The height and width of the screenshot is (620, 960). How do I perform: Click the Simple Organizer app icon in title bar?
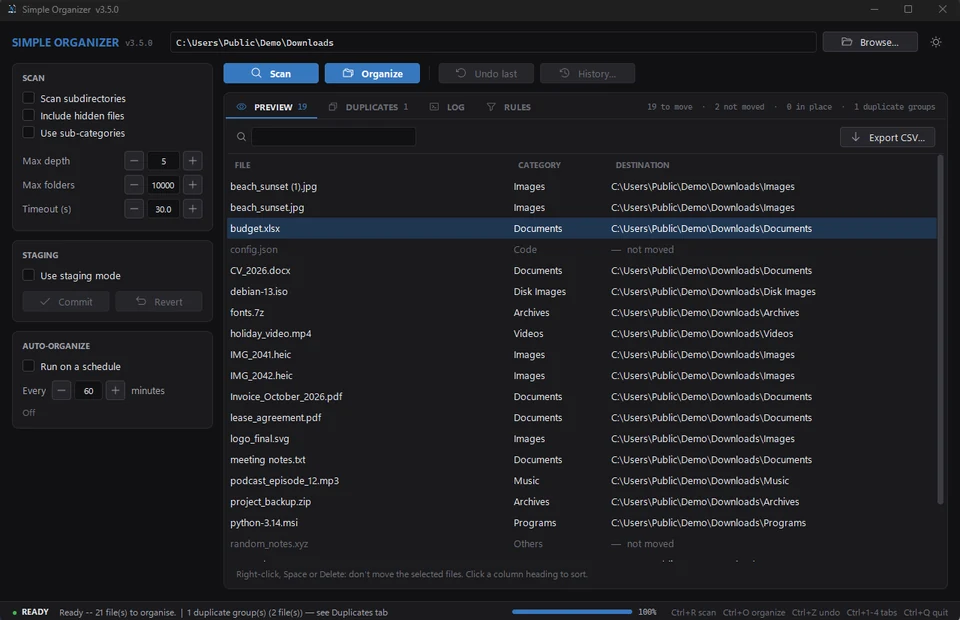click(x=12, y=9)
